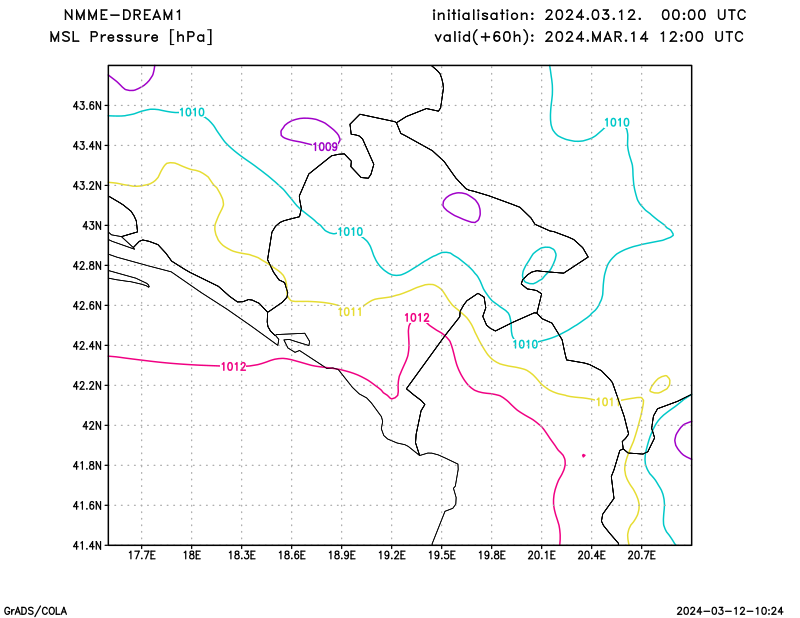
Task: Click the NMME-DREAM1 model title
Action: pyautogui.click(x=123, y=15)
